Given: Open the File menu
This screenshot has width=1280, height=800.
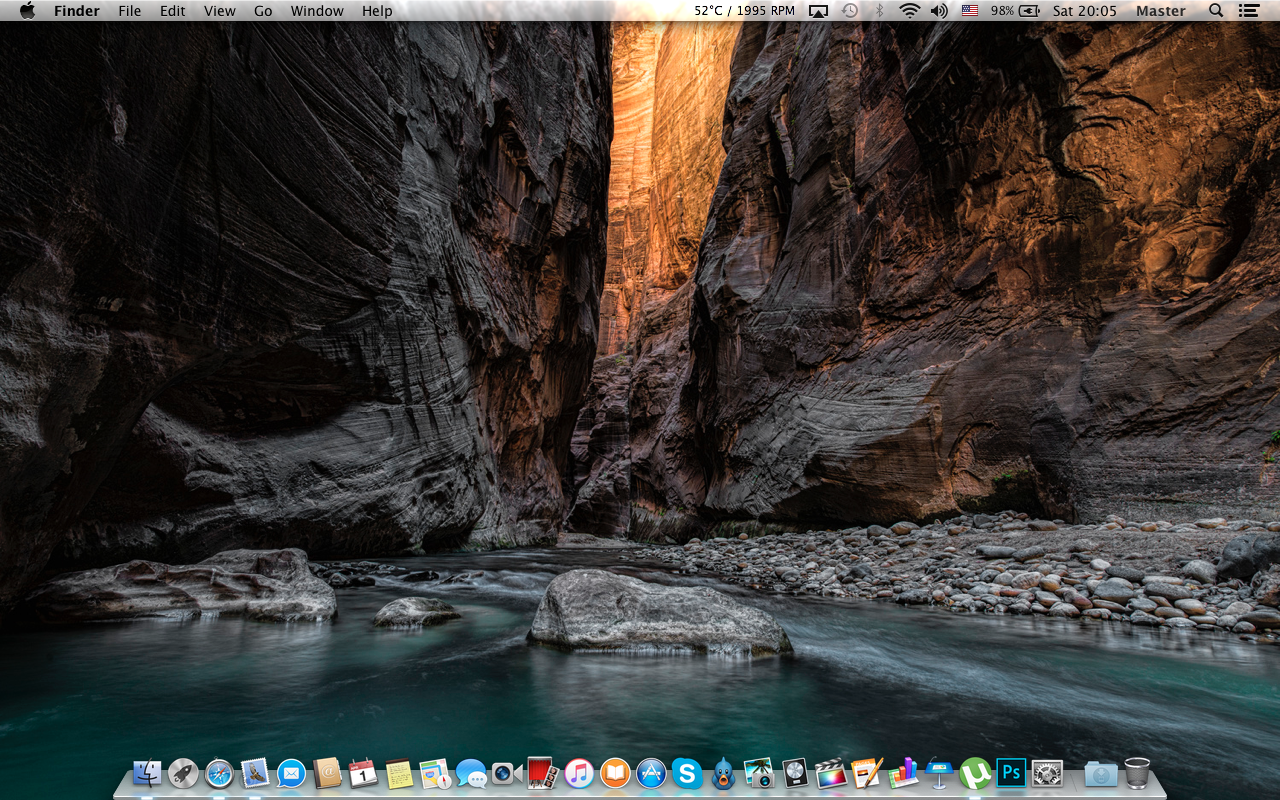Looking at the screenshot, I should (x=130, y=11).
